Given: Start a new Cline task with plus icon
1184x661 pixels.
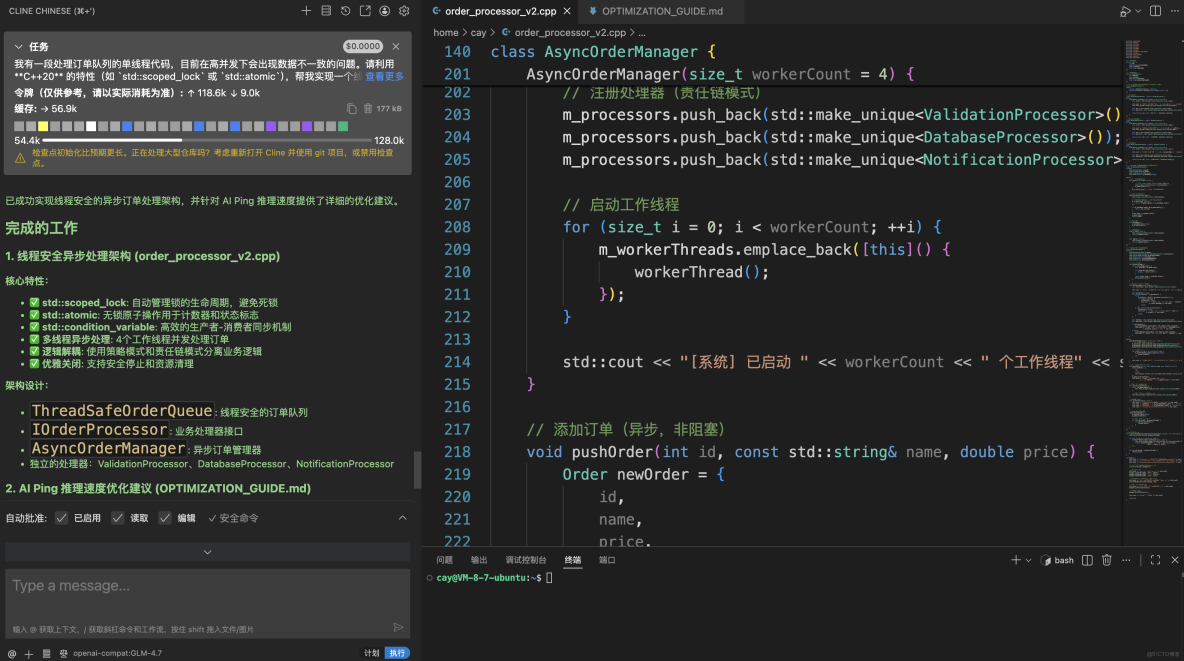Looking at the screenshot, I should coord(307,11).
